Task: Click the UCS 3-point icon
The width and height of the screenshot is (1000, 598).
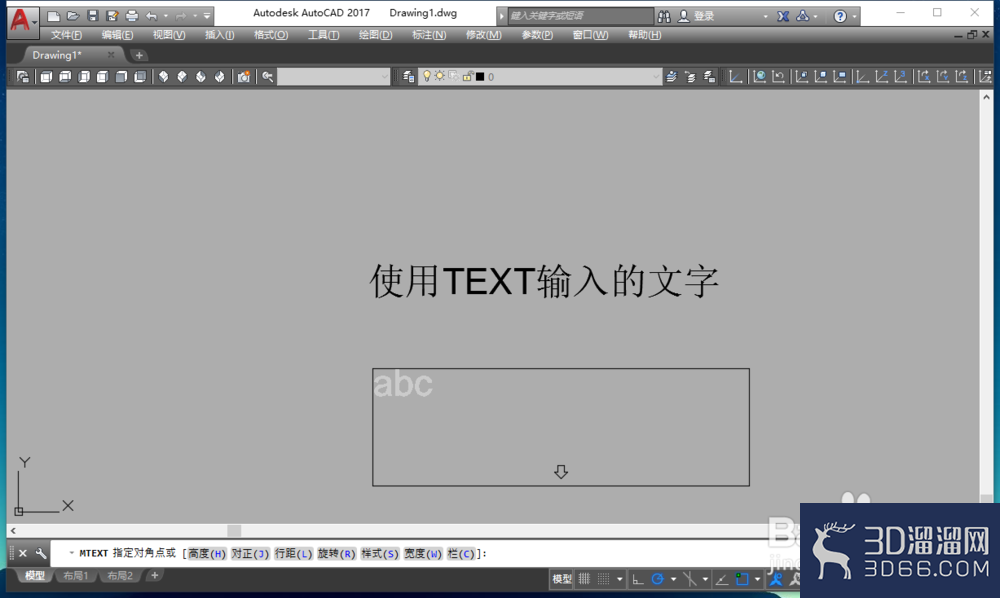Action: pos(901,77)
